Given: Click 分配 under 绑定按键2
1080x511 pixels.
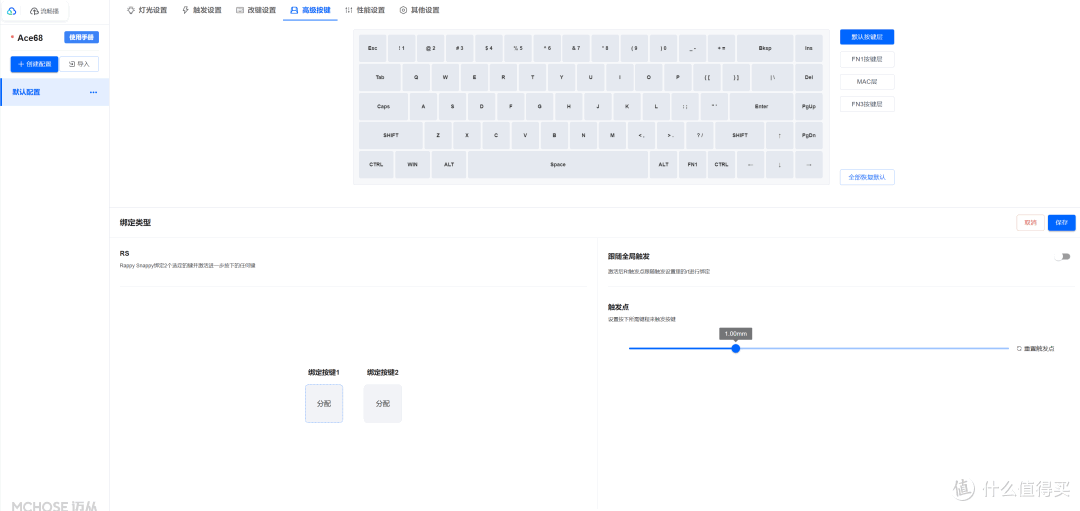Looking at the screenshot, I should [x=382, y=404].
